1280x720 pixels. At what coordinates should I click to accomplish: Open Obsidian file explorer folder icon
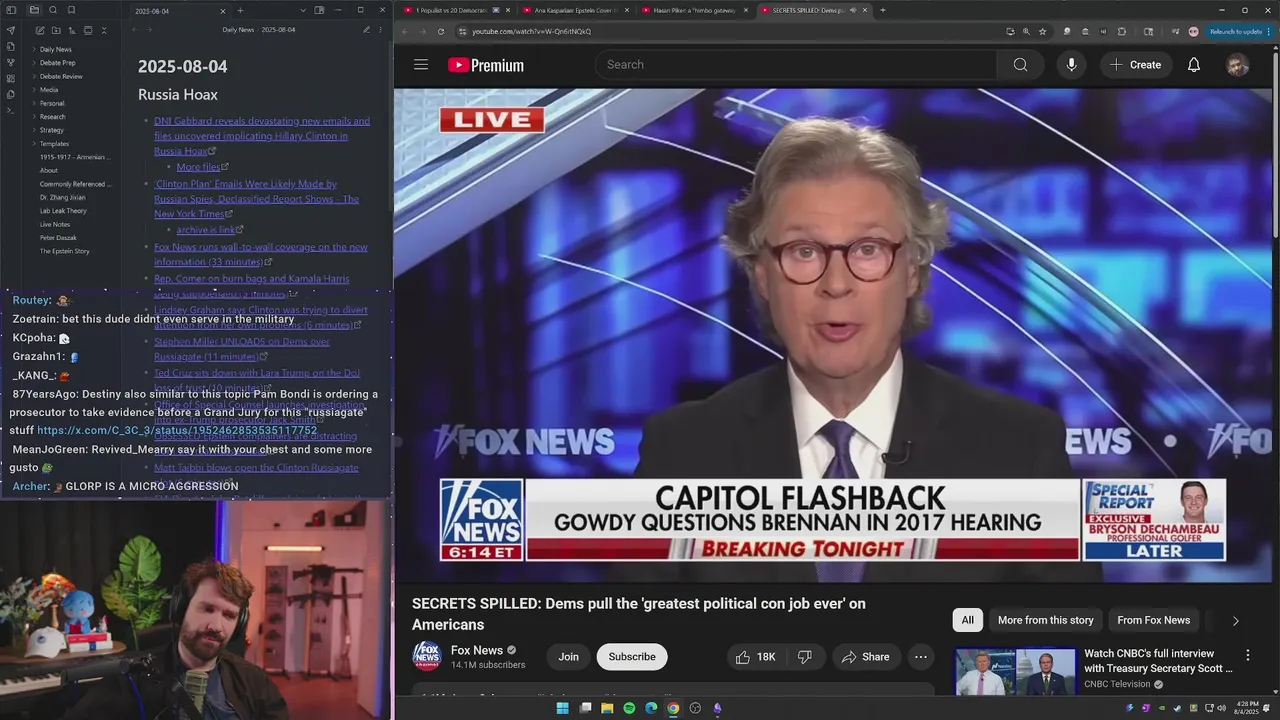point(34,10)
